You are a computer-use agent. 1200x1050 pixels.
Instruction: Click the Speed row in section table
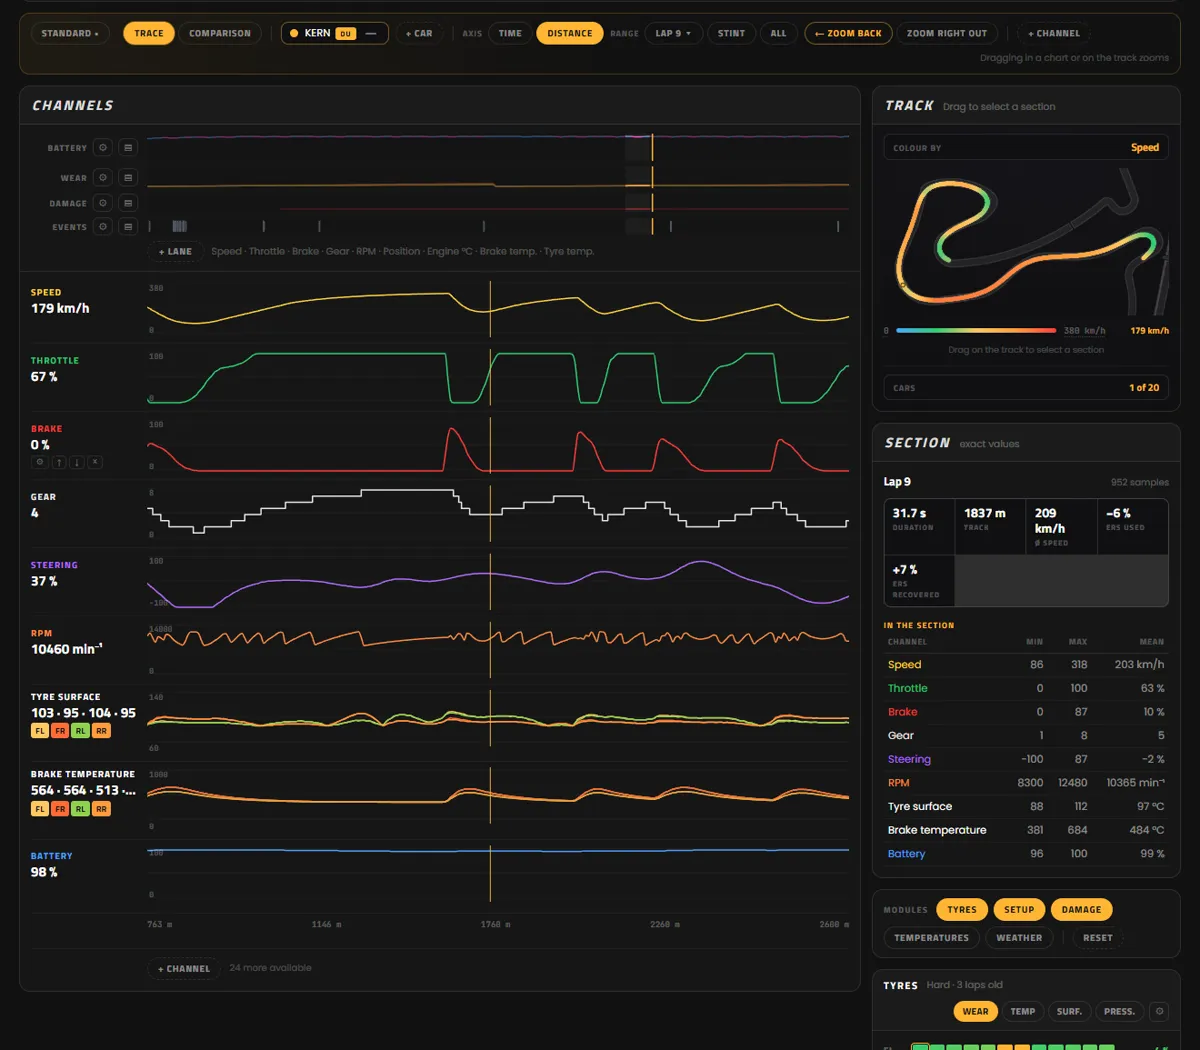(x=1026, y=664)
